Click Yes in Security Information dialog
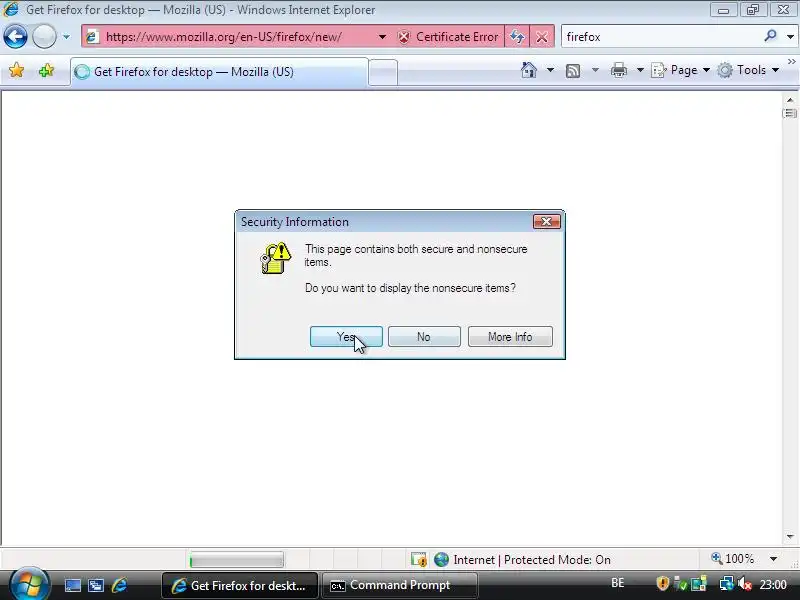Viewport: 800px width, 600px height. coord(346,337)
